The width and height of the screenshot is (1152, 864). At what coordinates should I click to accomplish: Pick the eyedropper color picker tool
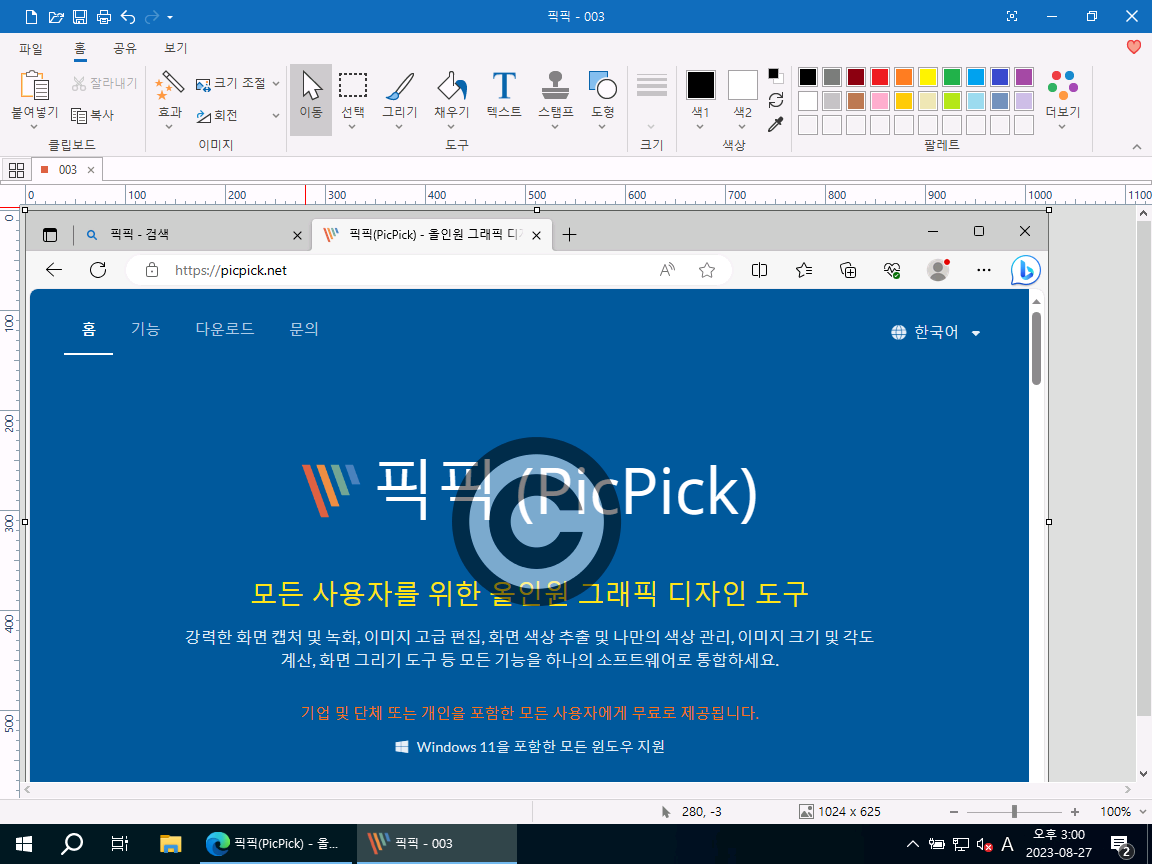(x=776, y=124)
